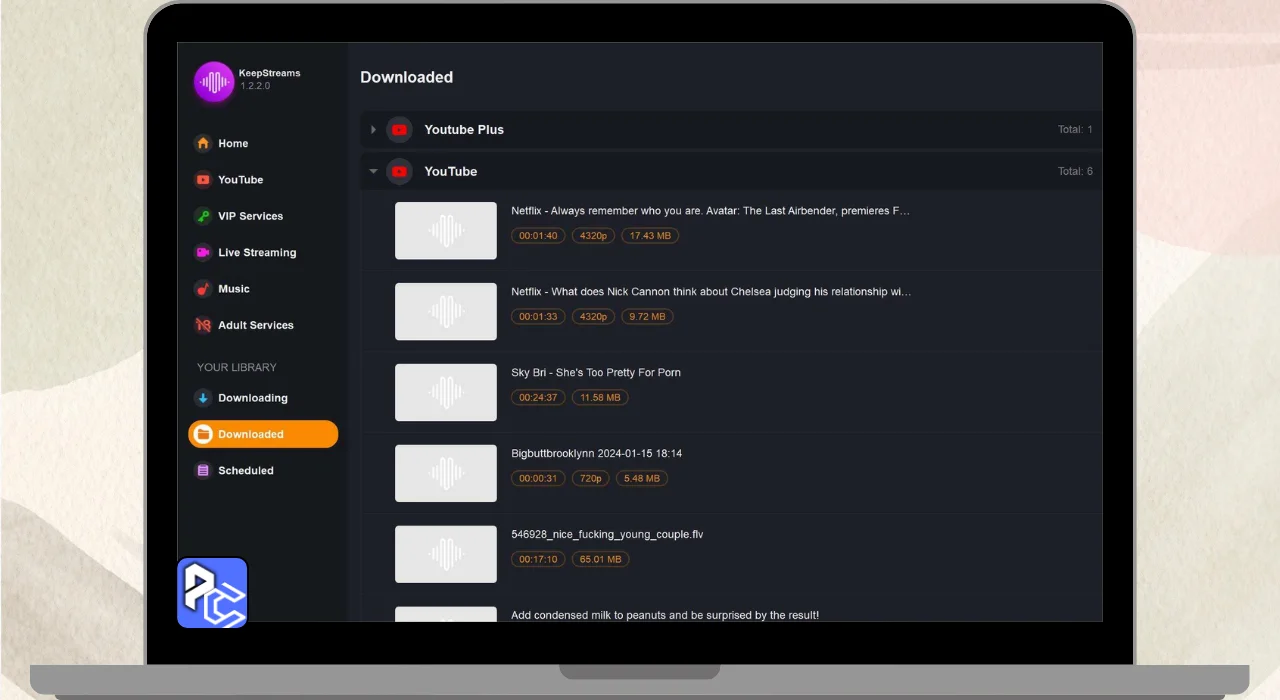
Task: Click the 546928 flv file name
Action: 607,534
